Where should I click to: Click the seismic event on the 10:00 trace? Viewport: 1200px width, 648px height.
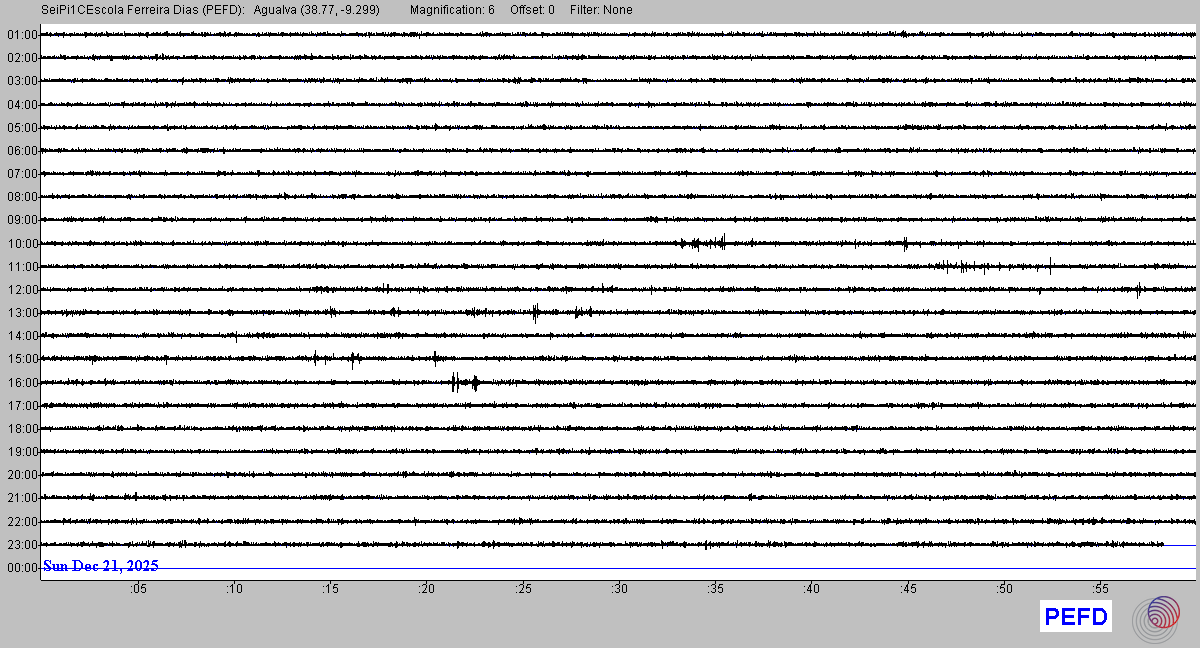(705, 242)
